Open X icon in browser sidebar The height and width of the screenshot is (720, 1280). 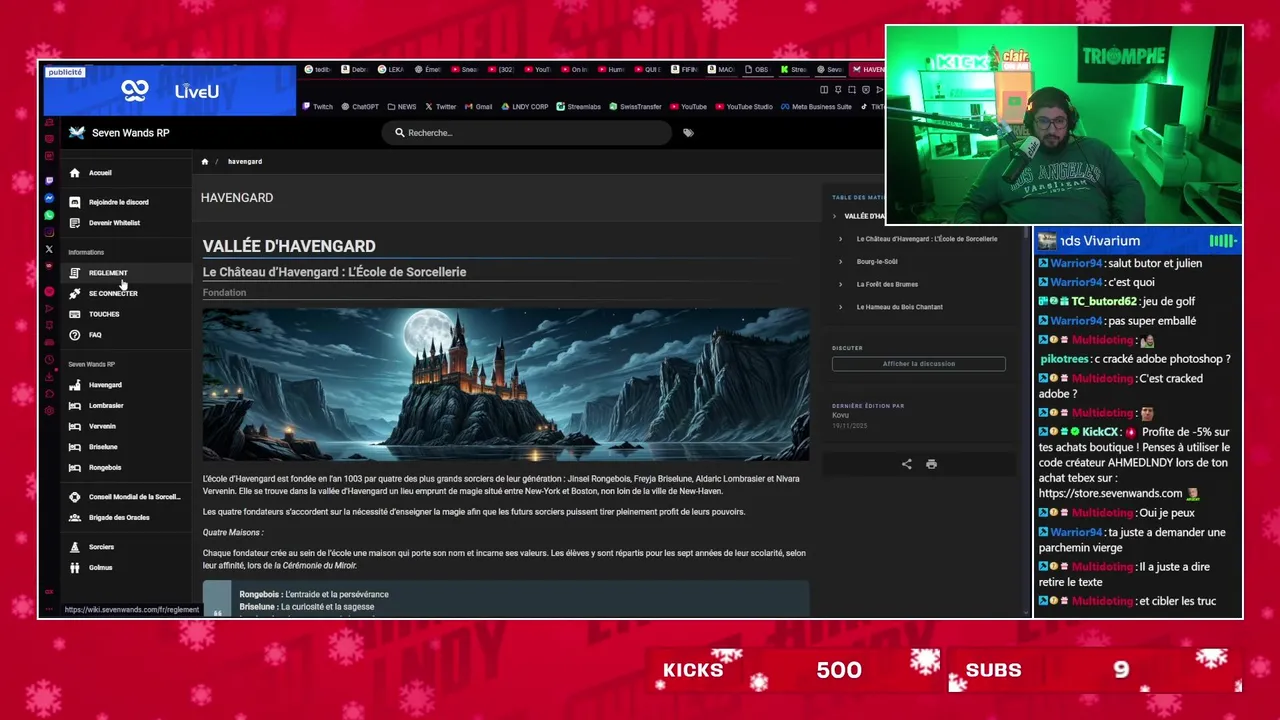tap(49, 249)
